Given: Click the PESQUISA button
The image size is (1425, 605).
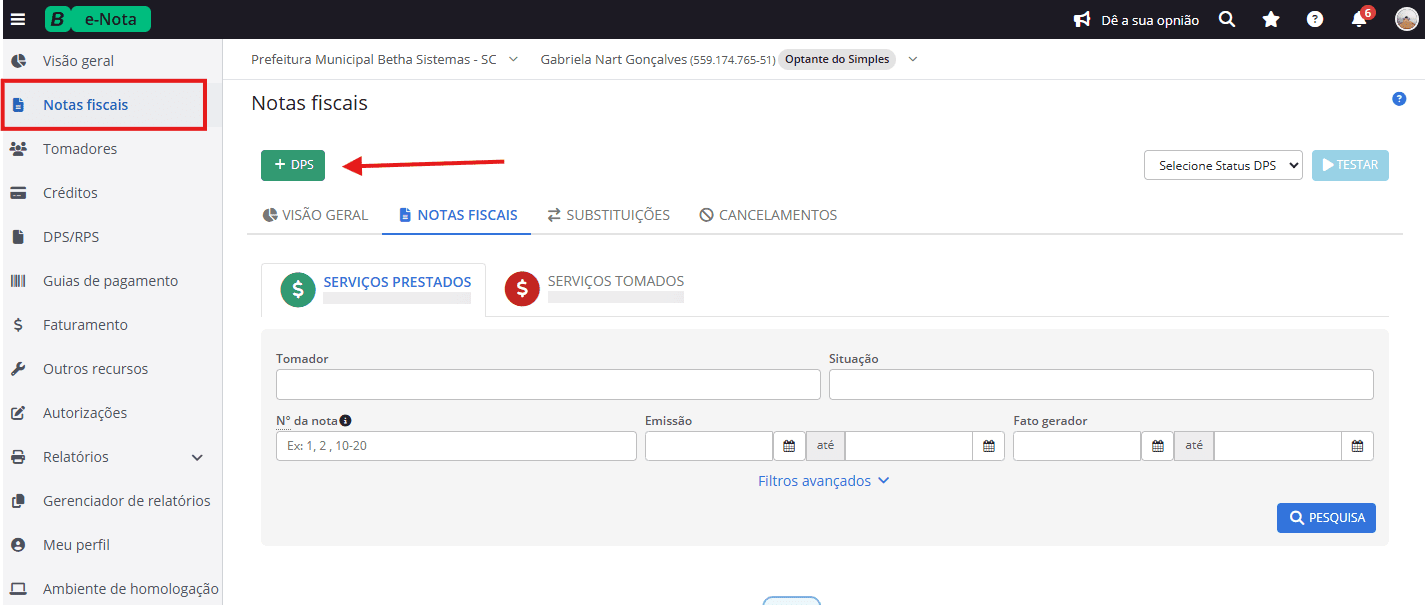Looking at the screenshot, I should click(1325, 517).
